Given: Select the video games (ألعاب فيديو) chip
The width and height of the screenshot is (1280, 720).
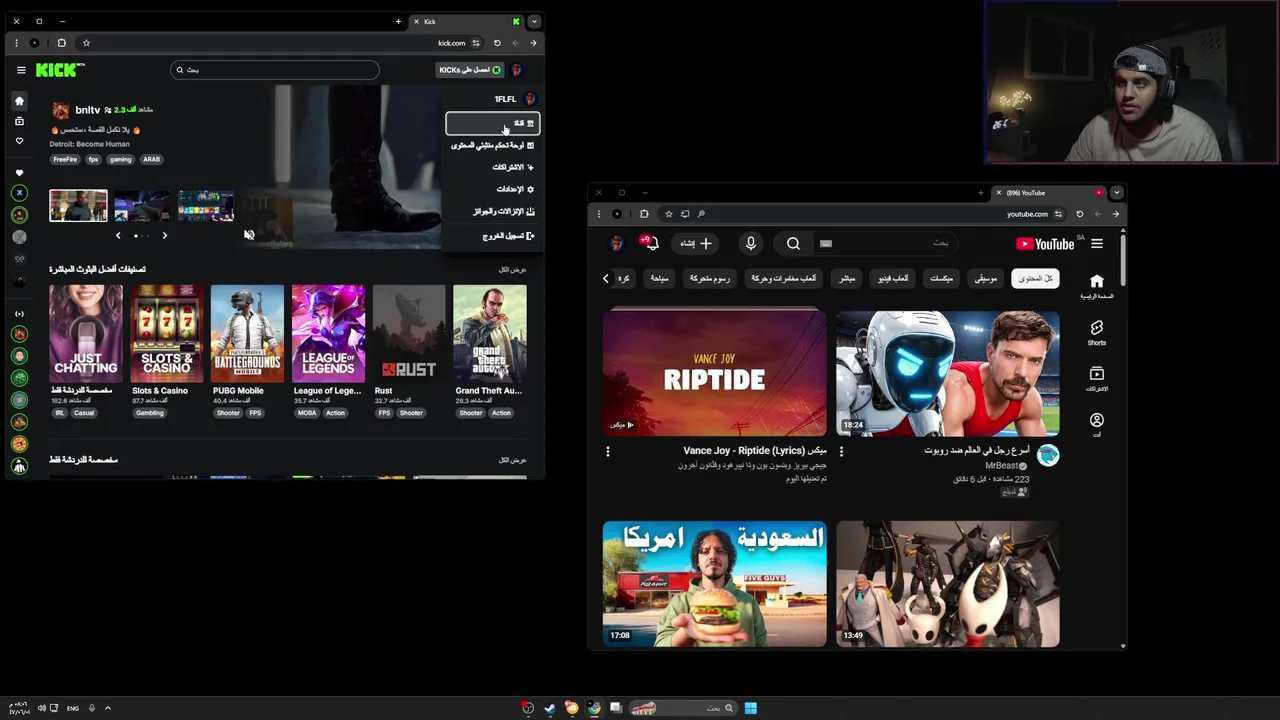Looking at the screenshot, I should coord(893,278).
